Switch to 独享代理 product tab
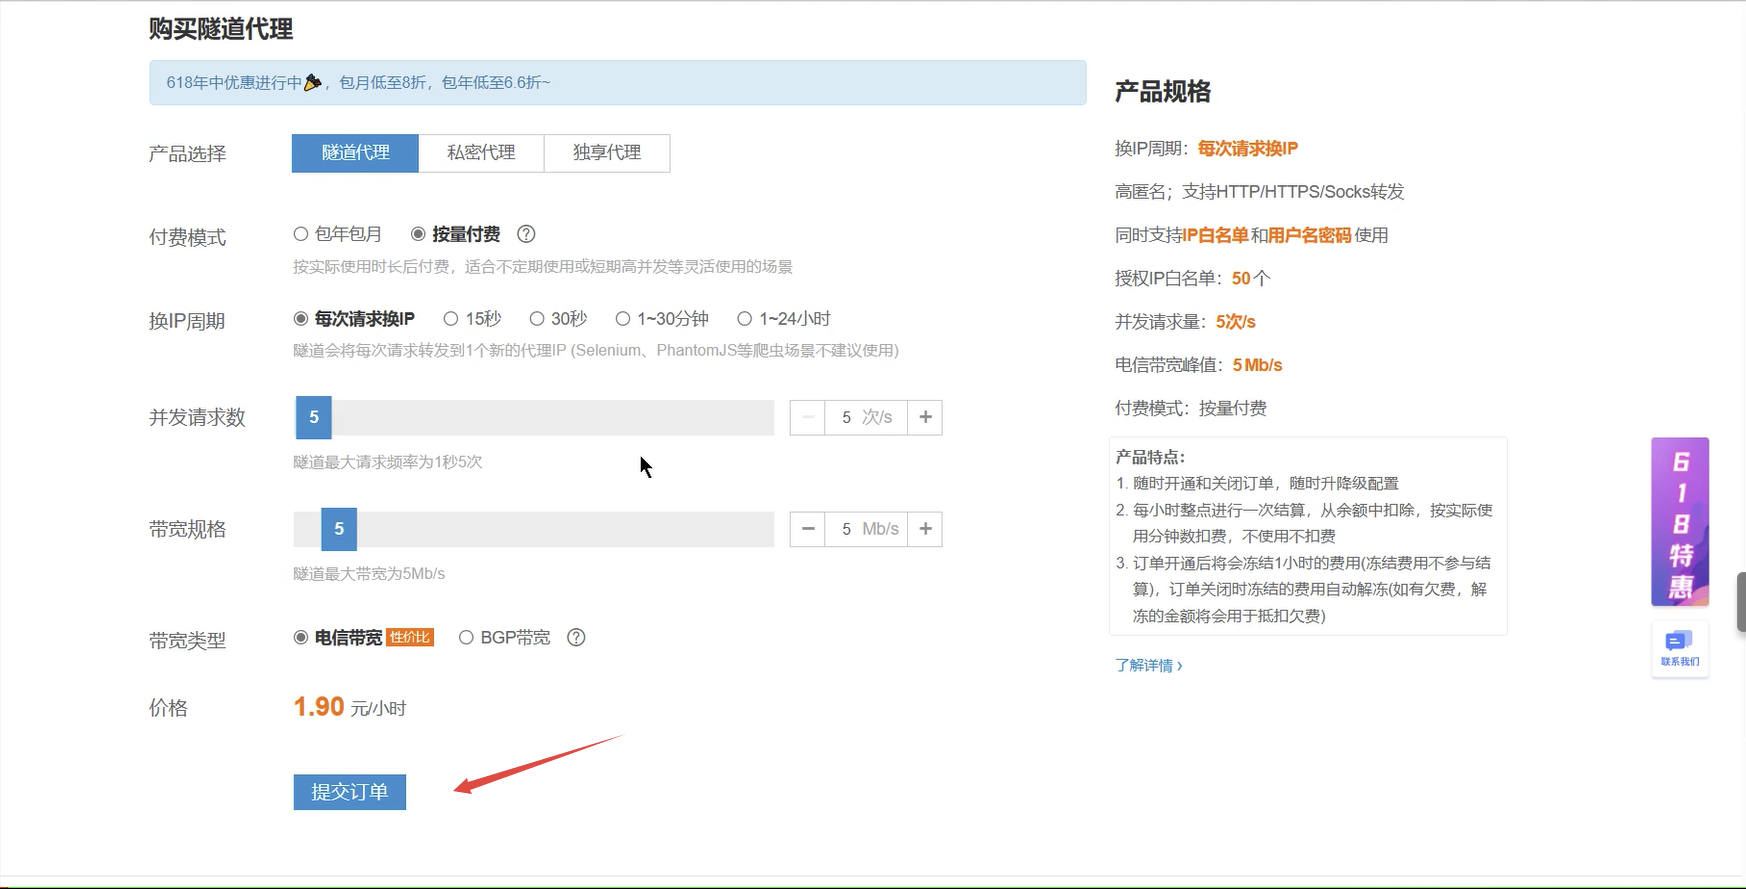 pyautogui.click(x=607, y=153)
